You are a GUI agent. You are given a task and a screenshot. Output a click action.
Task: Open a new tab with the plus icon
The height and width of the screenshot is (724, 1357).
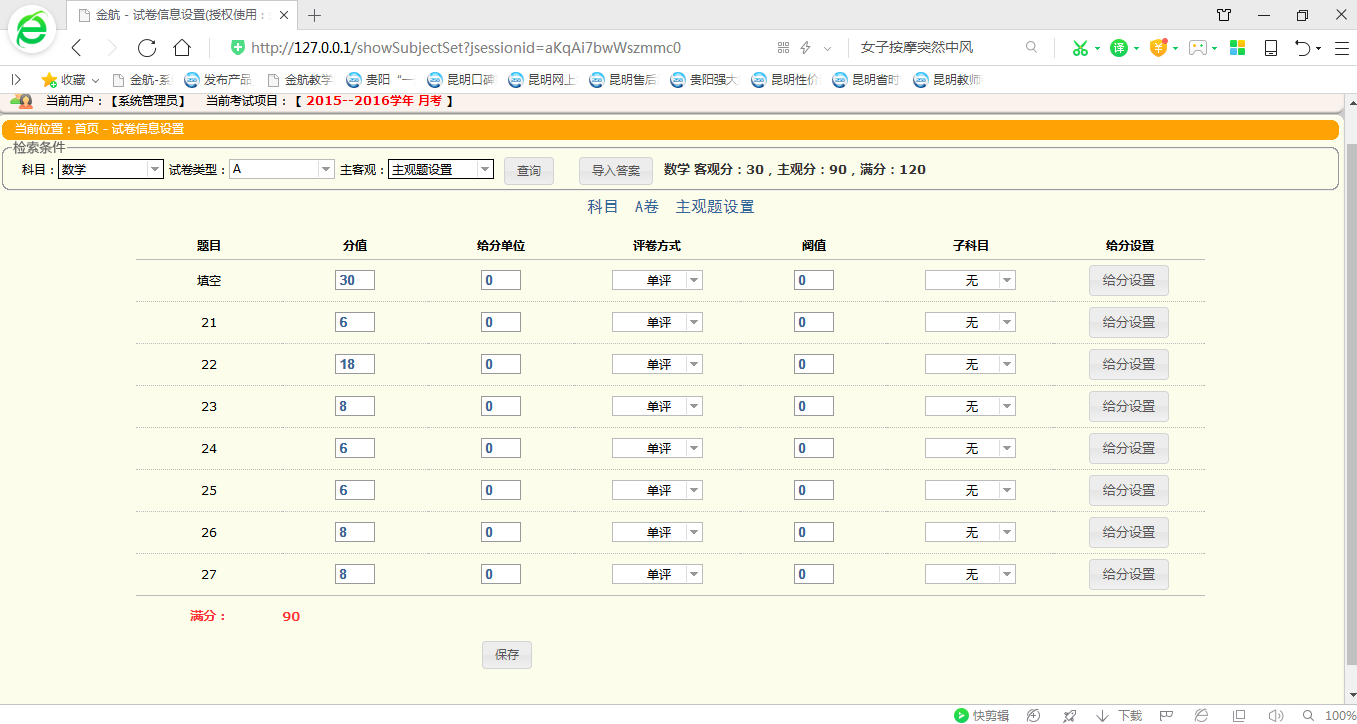[x=315, y=15]
